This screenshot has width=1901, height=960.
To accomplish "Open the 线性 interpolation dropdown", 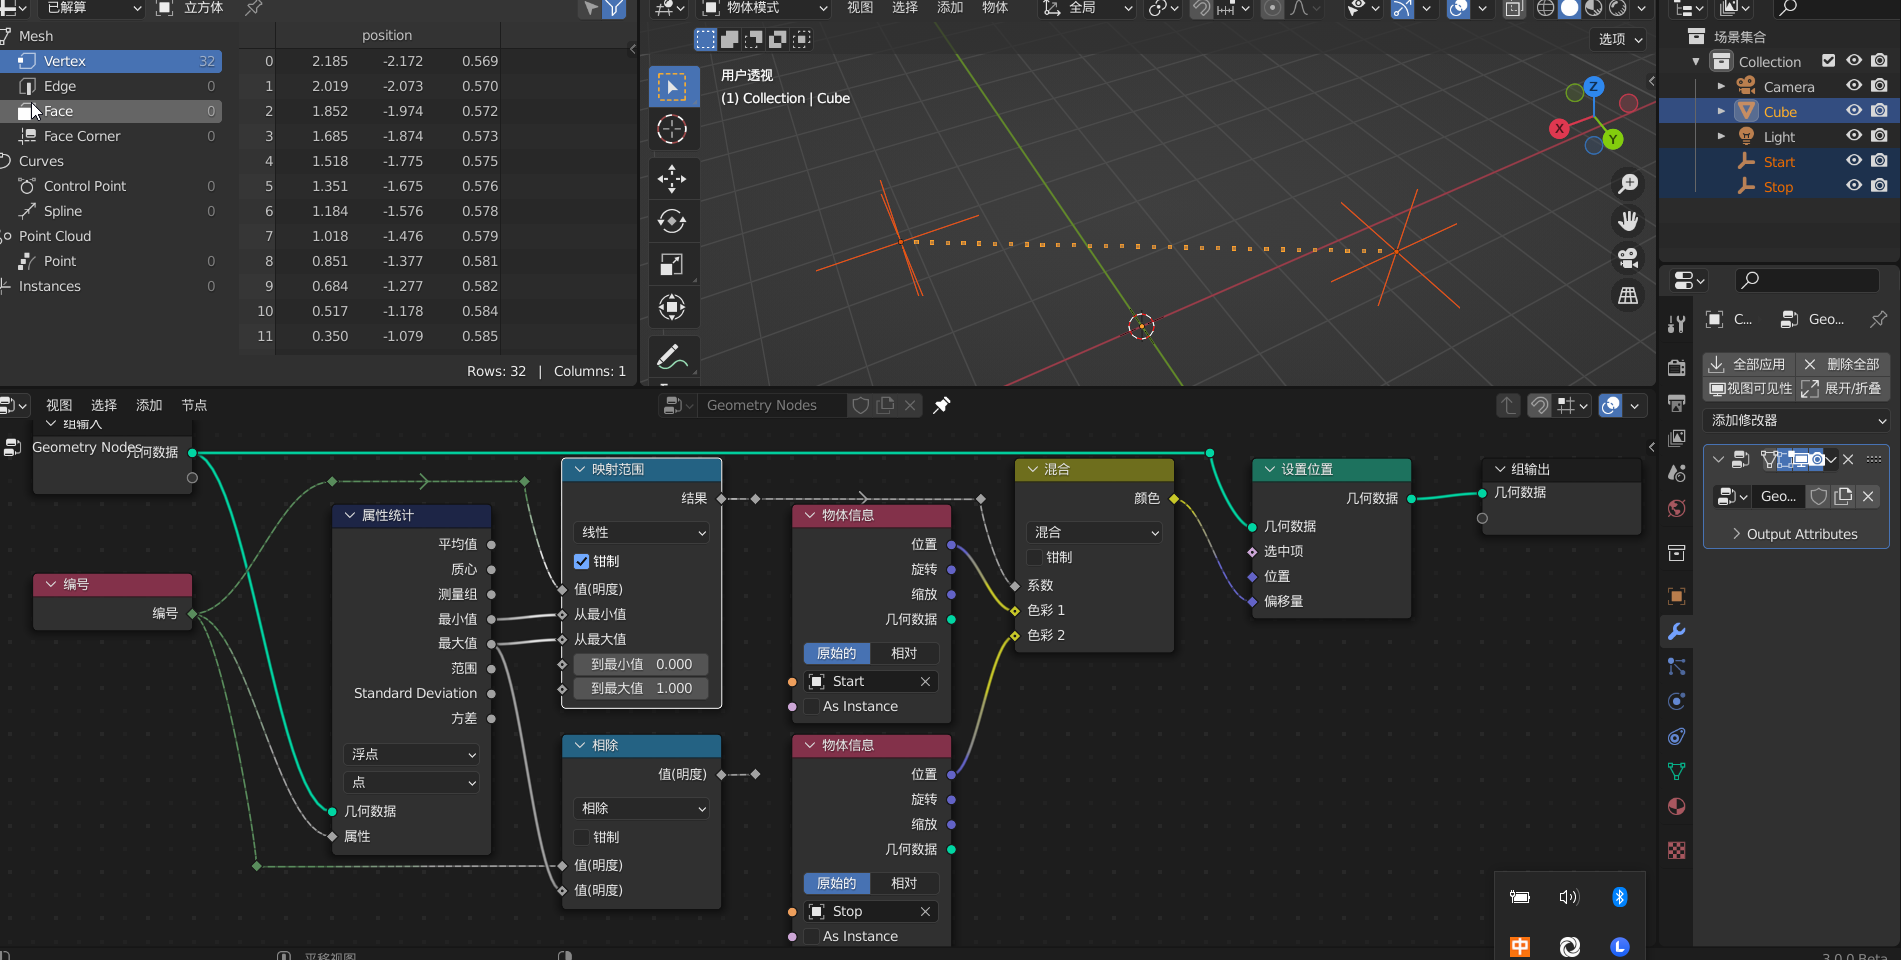I will pyautogui.click(x=642, y=532).
